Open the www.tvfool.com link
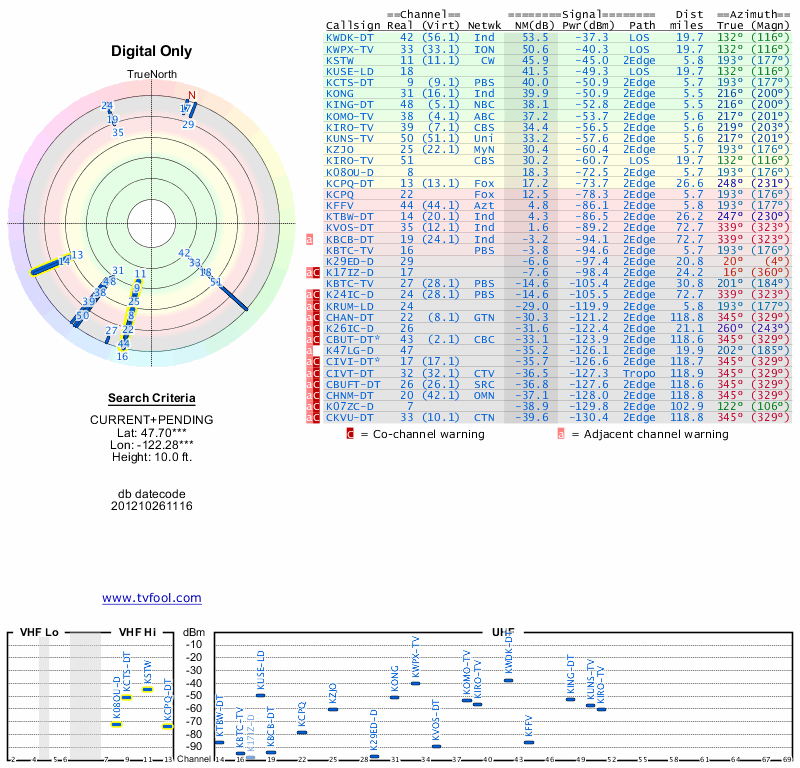 (152, 598)
